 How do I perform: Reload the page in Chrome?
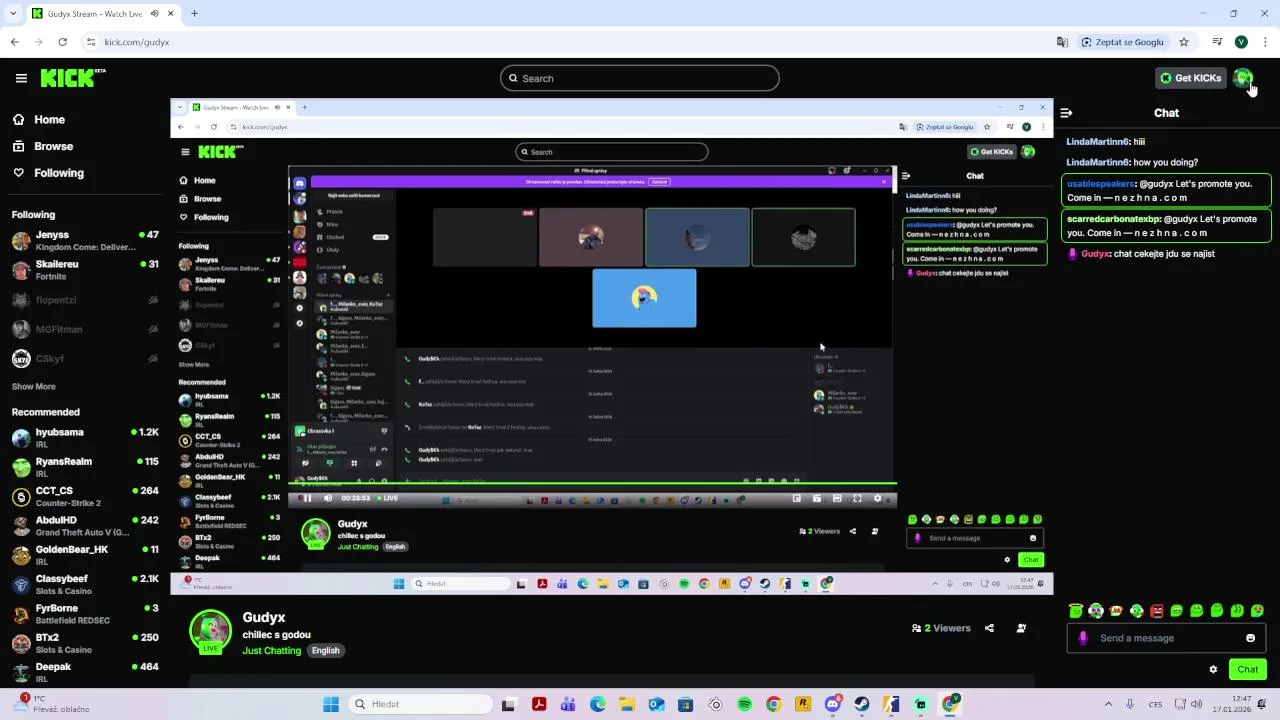[62, 42]
